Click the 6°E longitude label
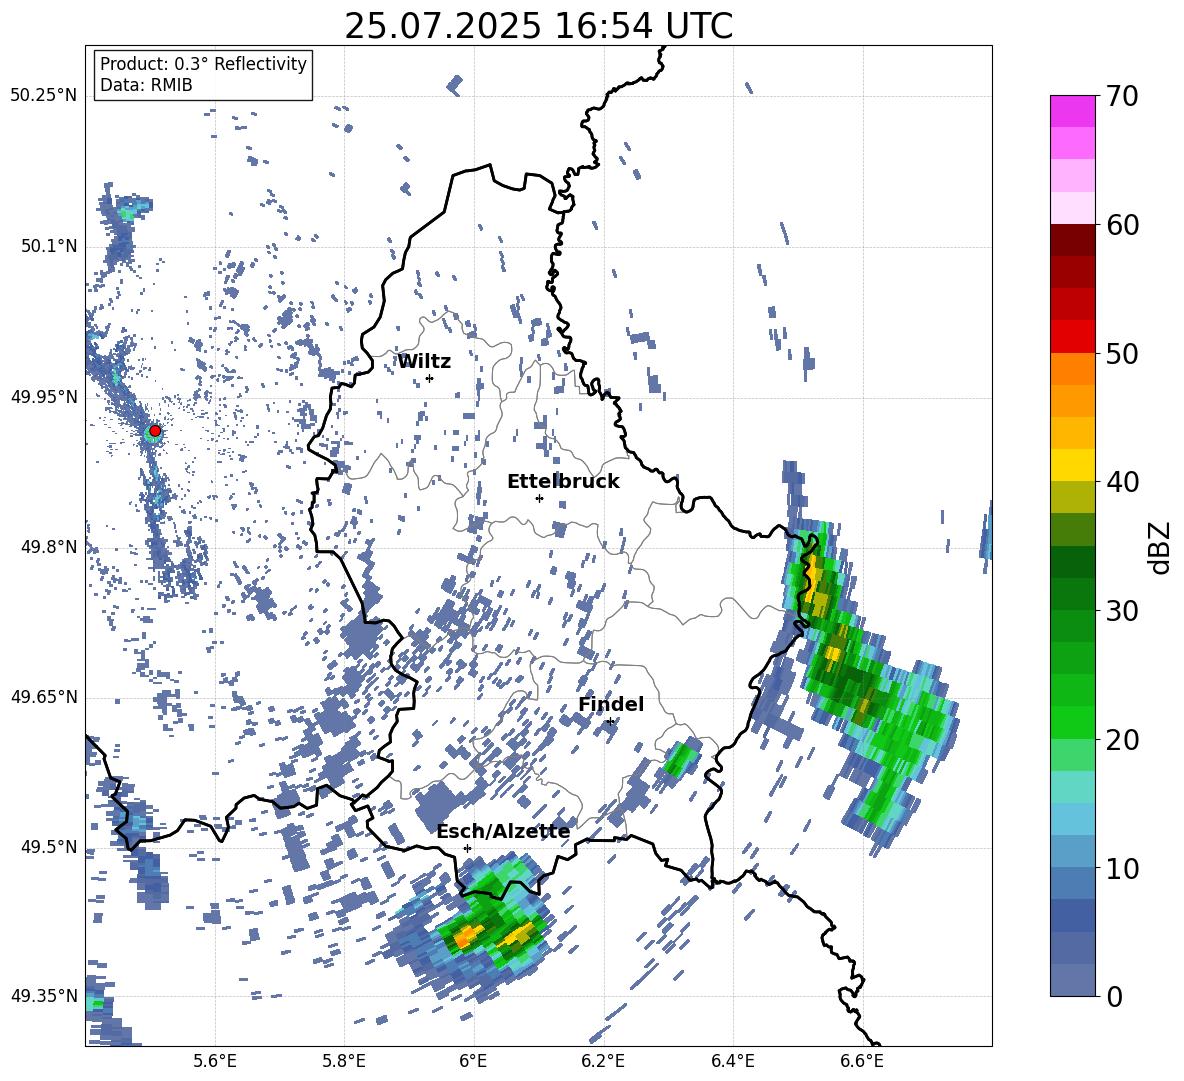 [x=473, y=1061]
